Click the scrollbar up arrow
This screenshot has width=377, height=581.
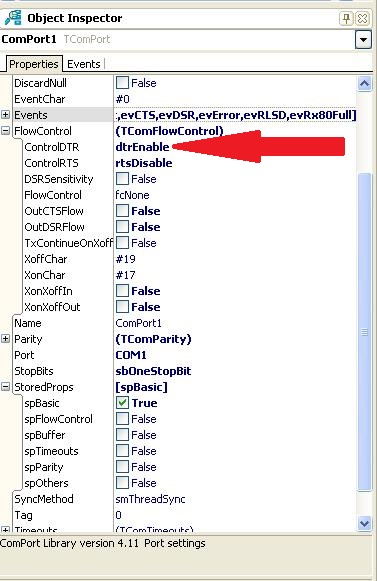(x=364, y=84)
